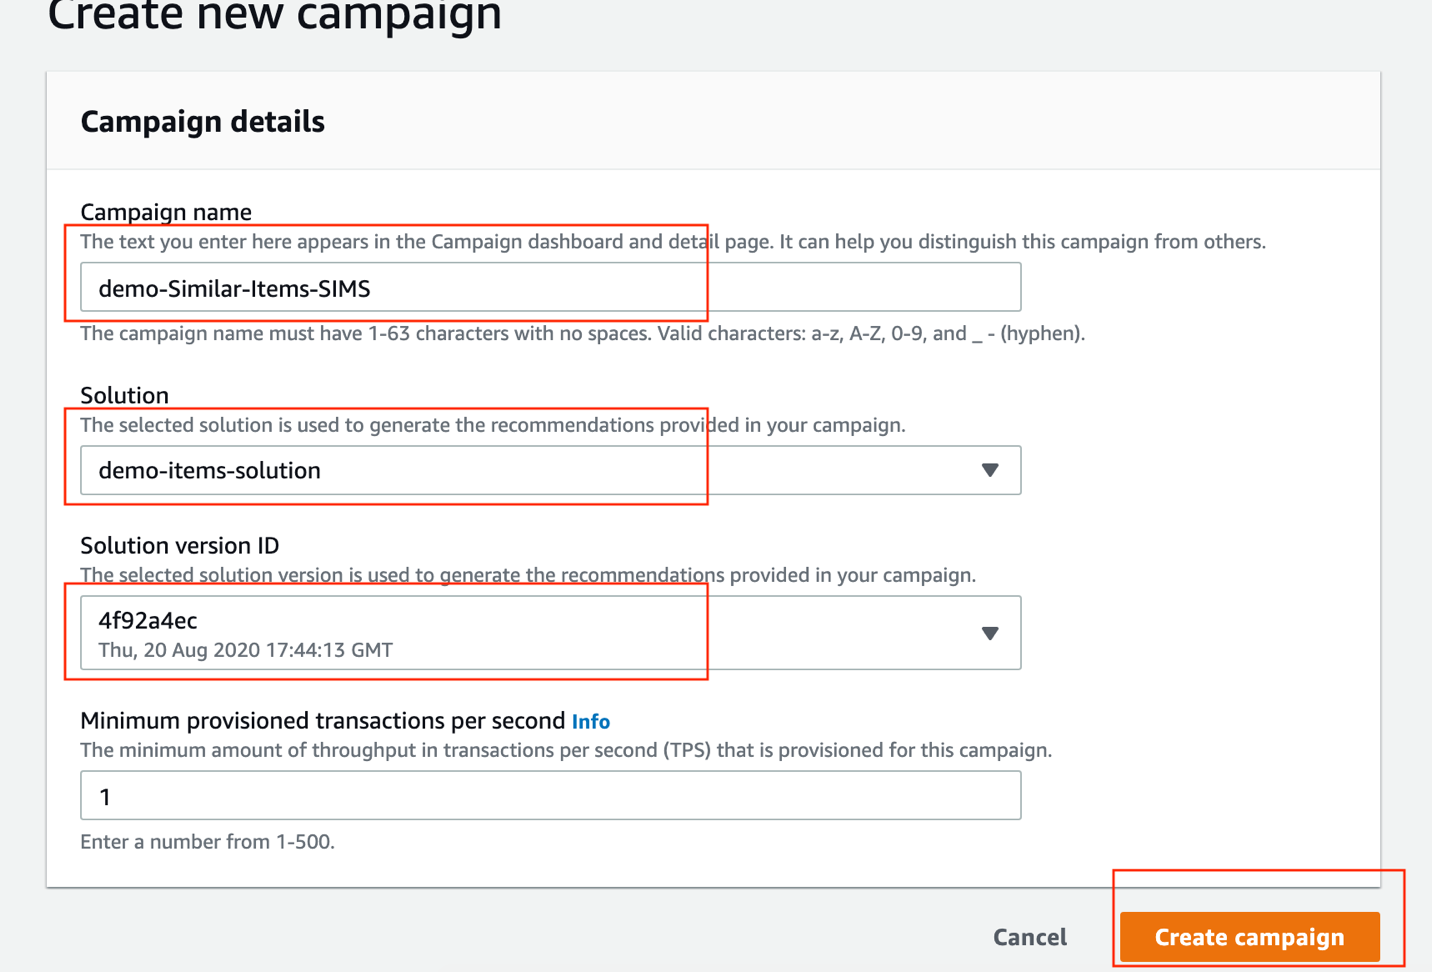Click the Cancel button
Image resolution: width=1432 pixels, height=972 pixels.
click(1030, 937)
